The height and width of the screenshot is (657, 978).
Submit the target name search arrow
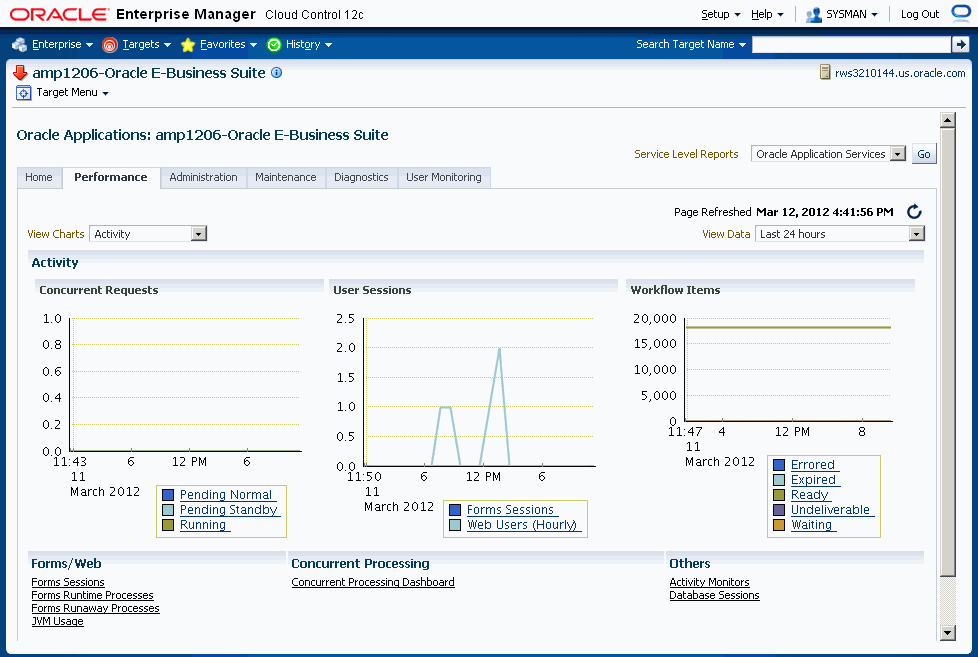click(961, 44)
